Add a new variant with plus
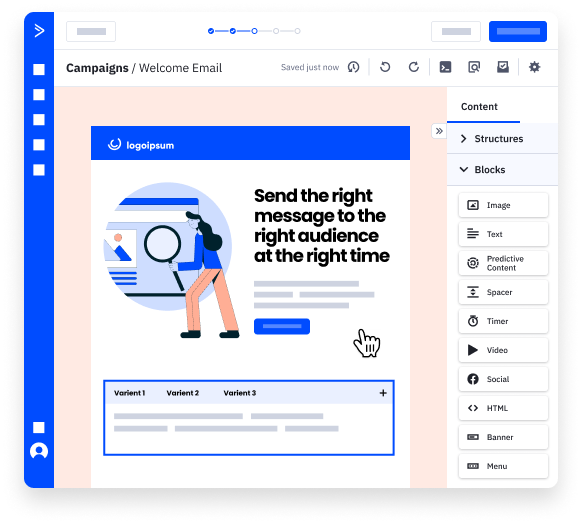Viewport: 582px width, 524px height. pyautogui.click(x=383, y=393)
